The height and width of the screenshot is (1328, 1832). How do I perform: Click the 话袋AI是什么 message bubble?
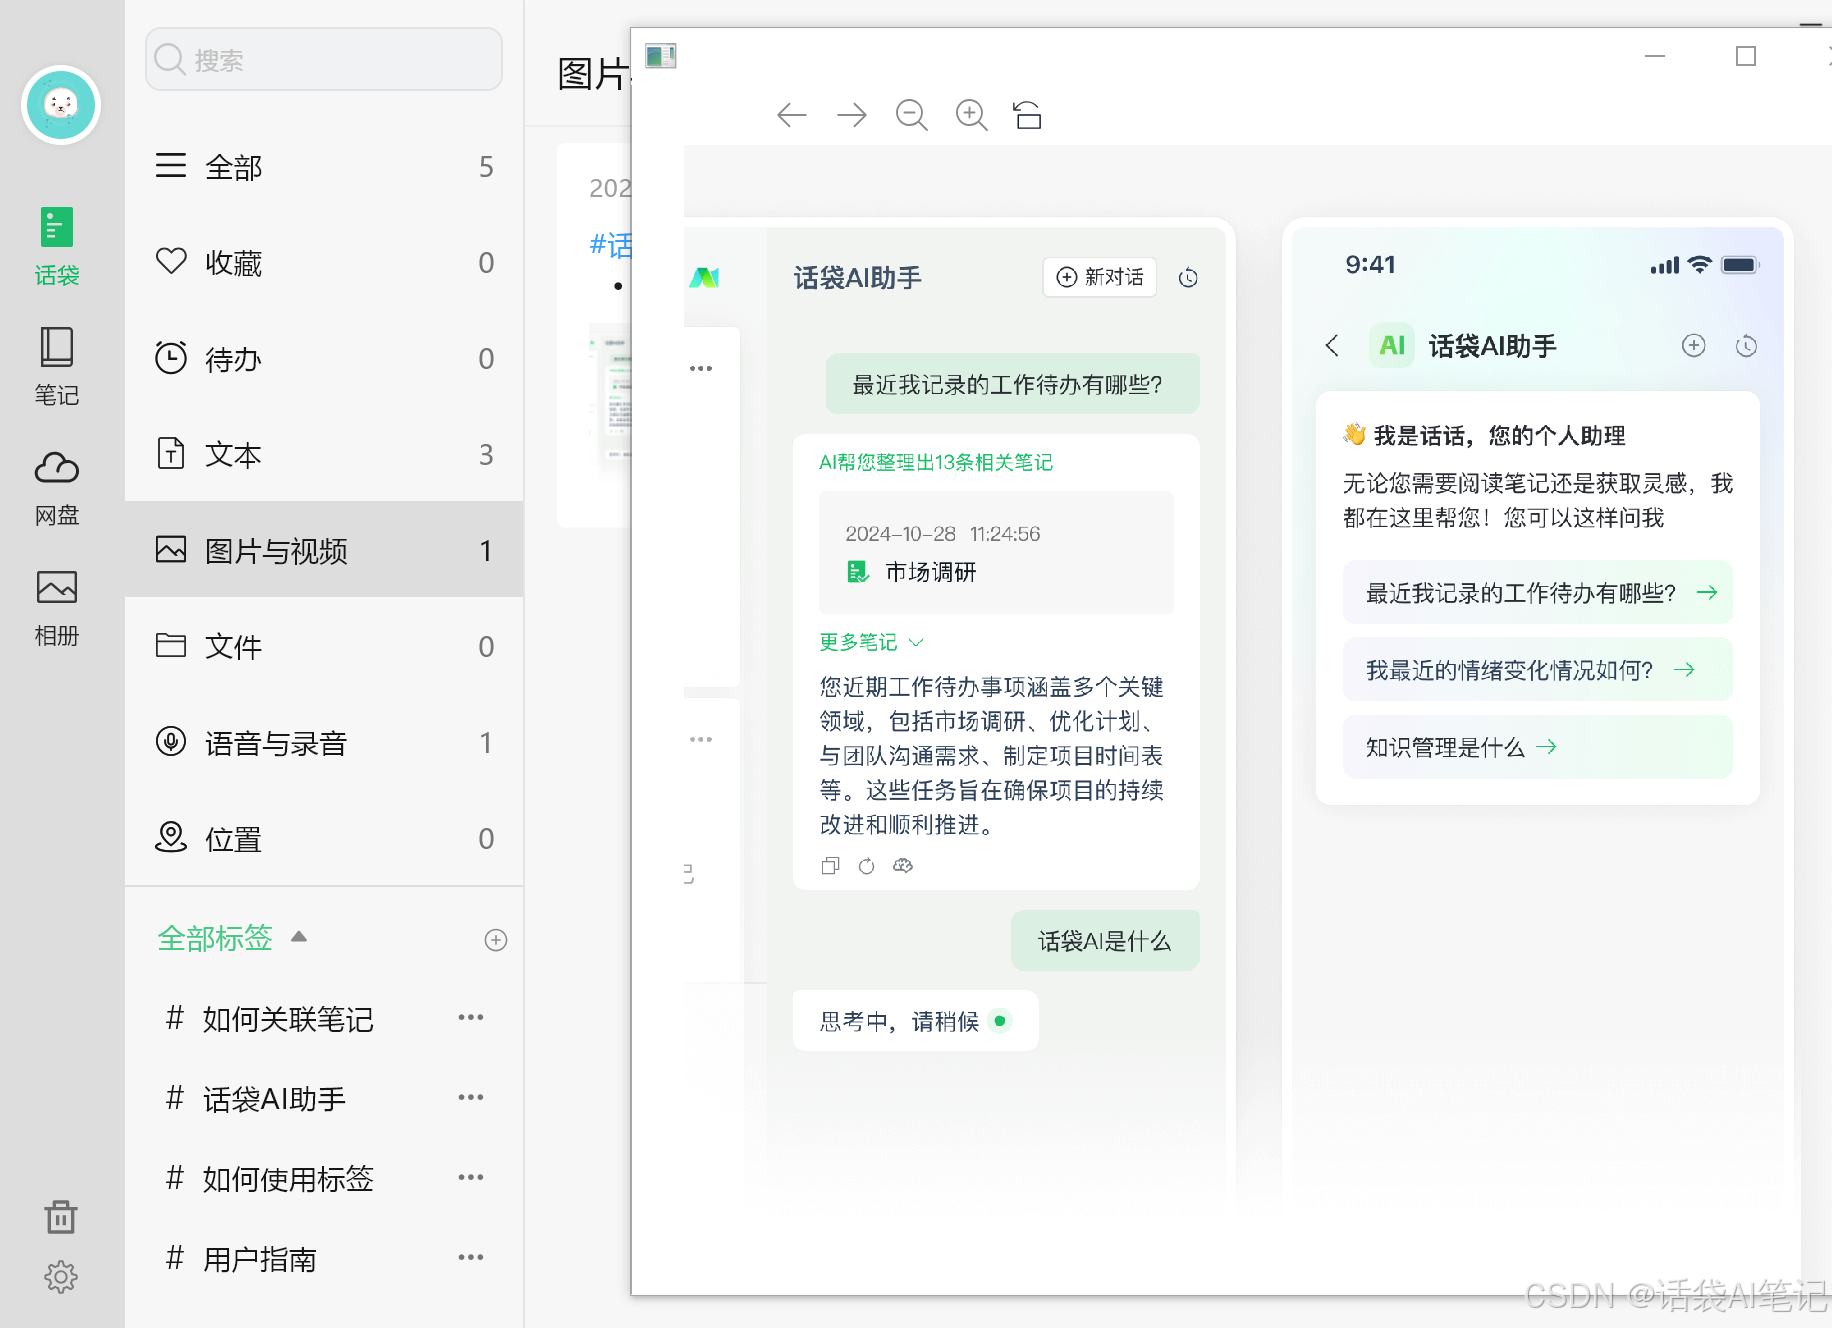1105,941
